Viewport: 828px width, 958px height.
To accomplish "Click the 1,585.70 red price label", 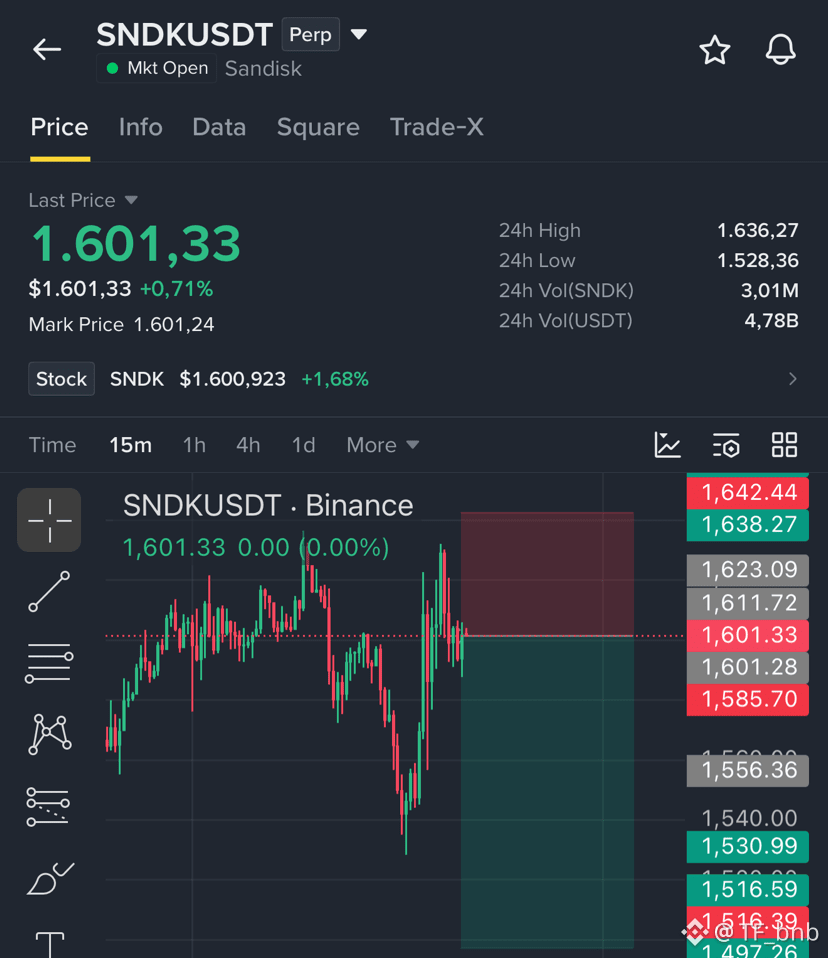I will (x=747, y=700).
